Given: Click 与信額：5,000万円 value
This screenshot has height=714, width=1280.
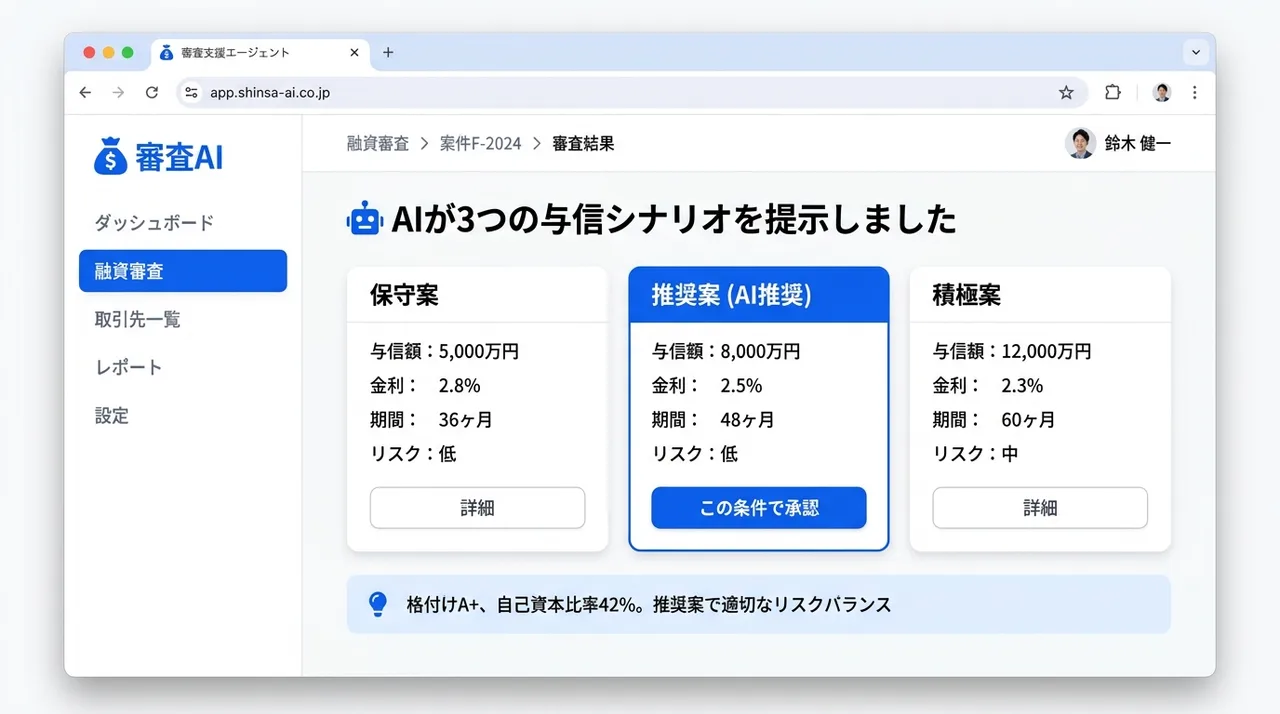Looking at the screenshot, I should tap(444, 352).
